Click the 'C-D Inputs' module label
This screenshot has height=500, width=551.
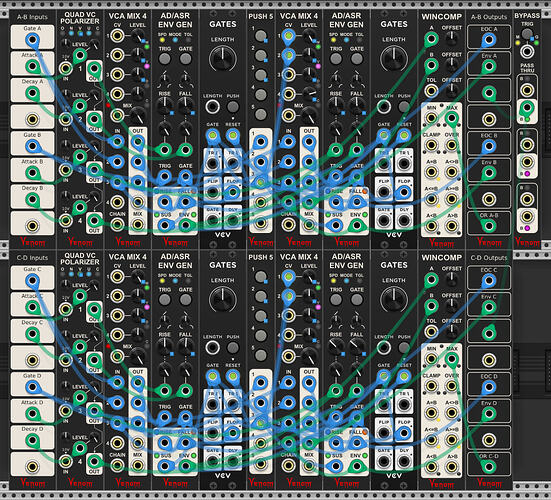32,258
